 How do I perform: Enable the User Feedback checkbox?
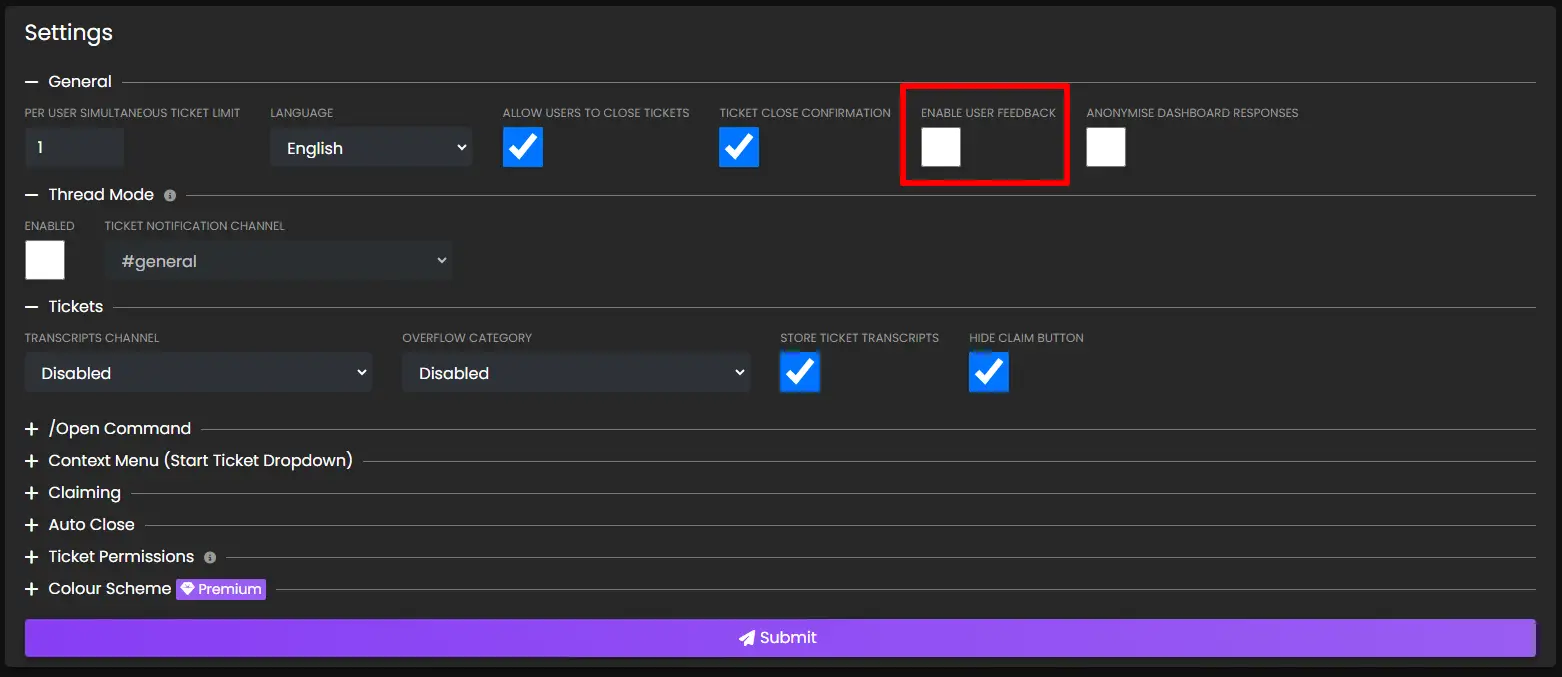[940, 147]
